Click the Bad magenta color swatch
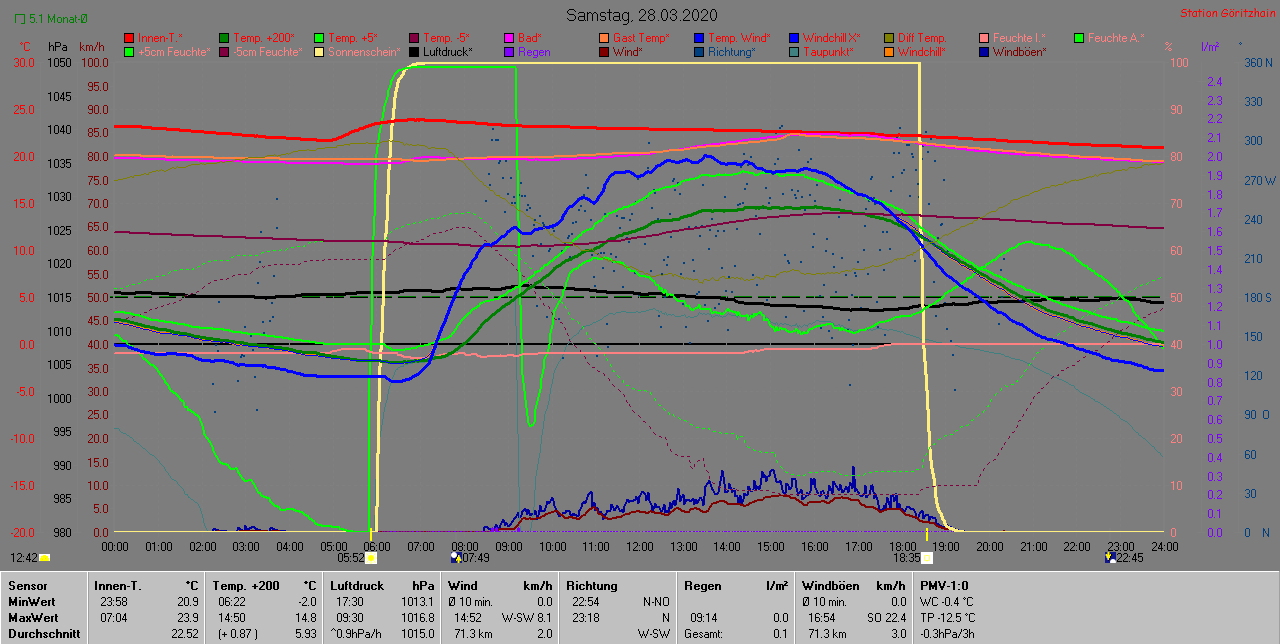 pyautogui.click(x=509, y=38)
